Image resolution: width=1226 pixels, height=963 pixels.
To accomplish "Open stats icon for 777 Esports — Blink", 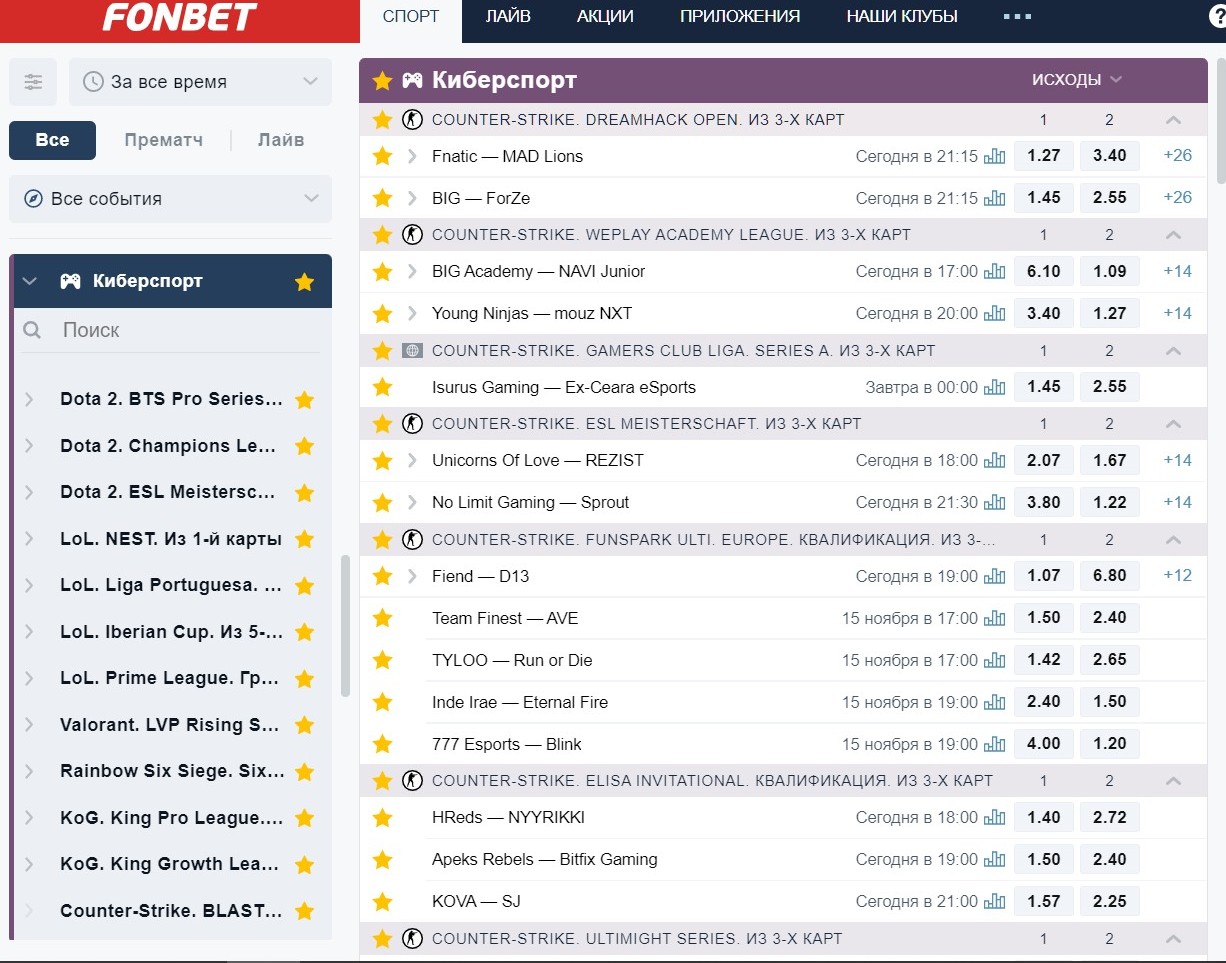I will coord(994,744).
